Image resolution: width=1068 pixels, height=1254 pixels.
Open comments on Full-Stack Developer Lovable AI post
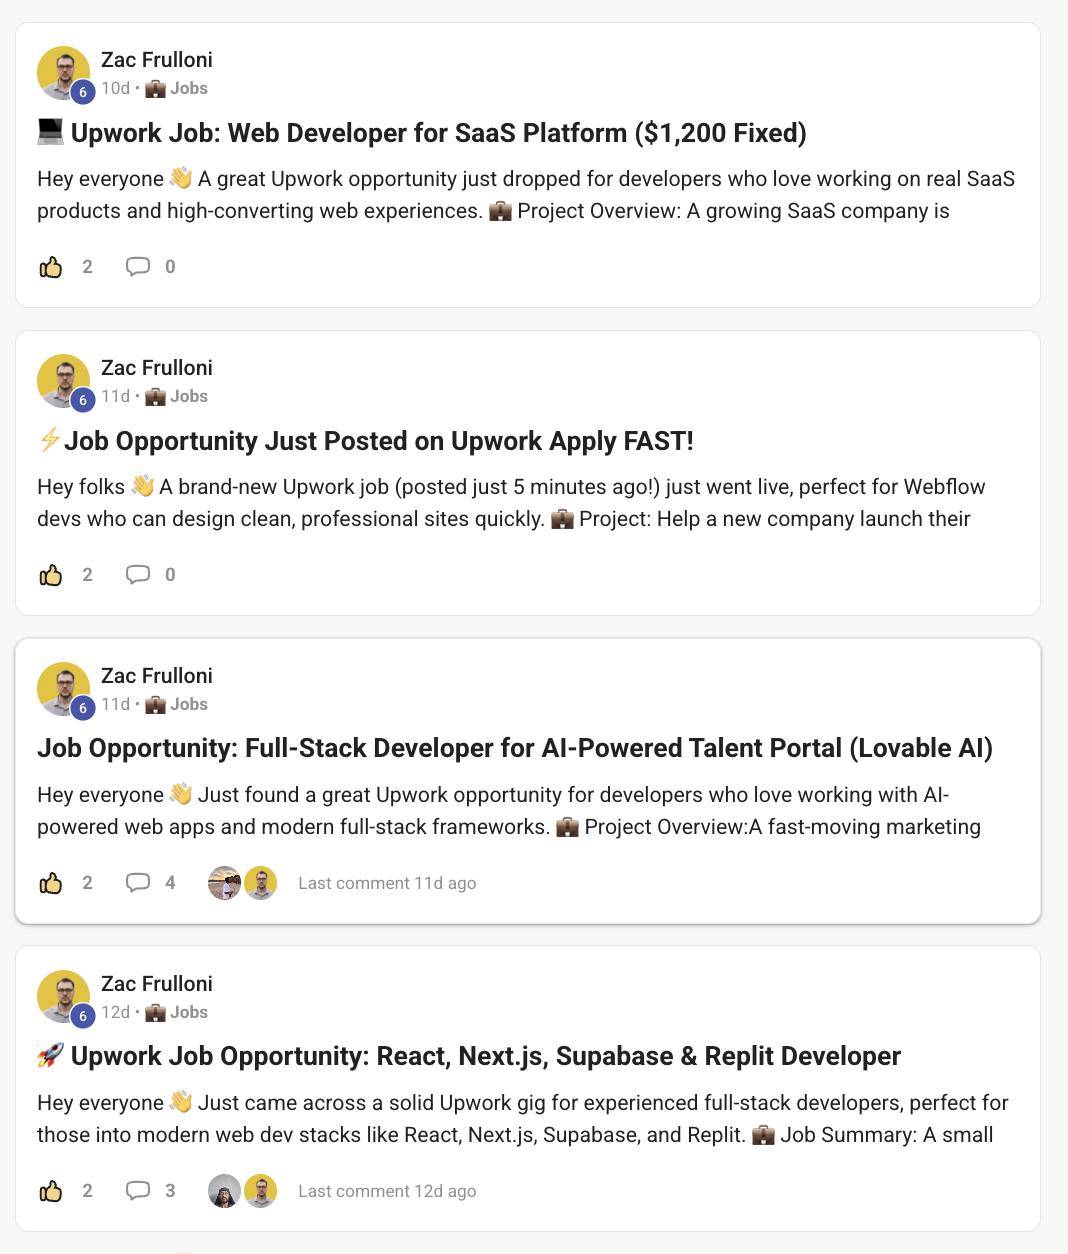(138, 883)
